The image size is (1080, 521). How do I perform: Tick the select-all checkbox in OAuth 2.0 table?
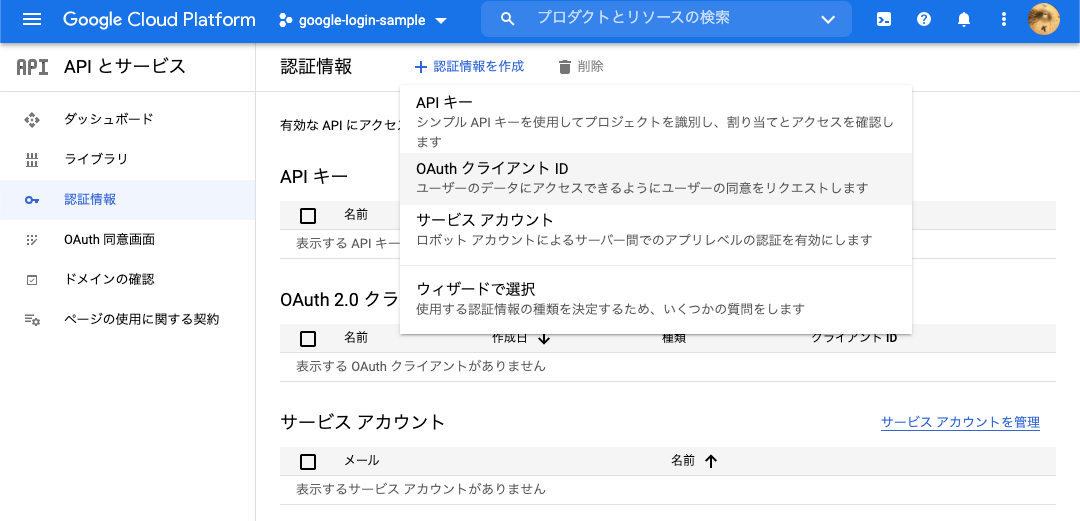coord(308,338)
